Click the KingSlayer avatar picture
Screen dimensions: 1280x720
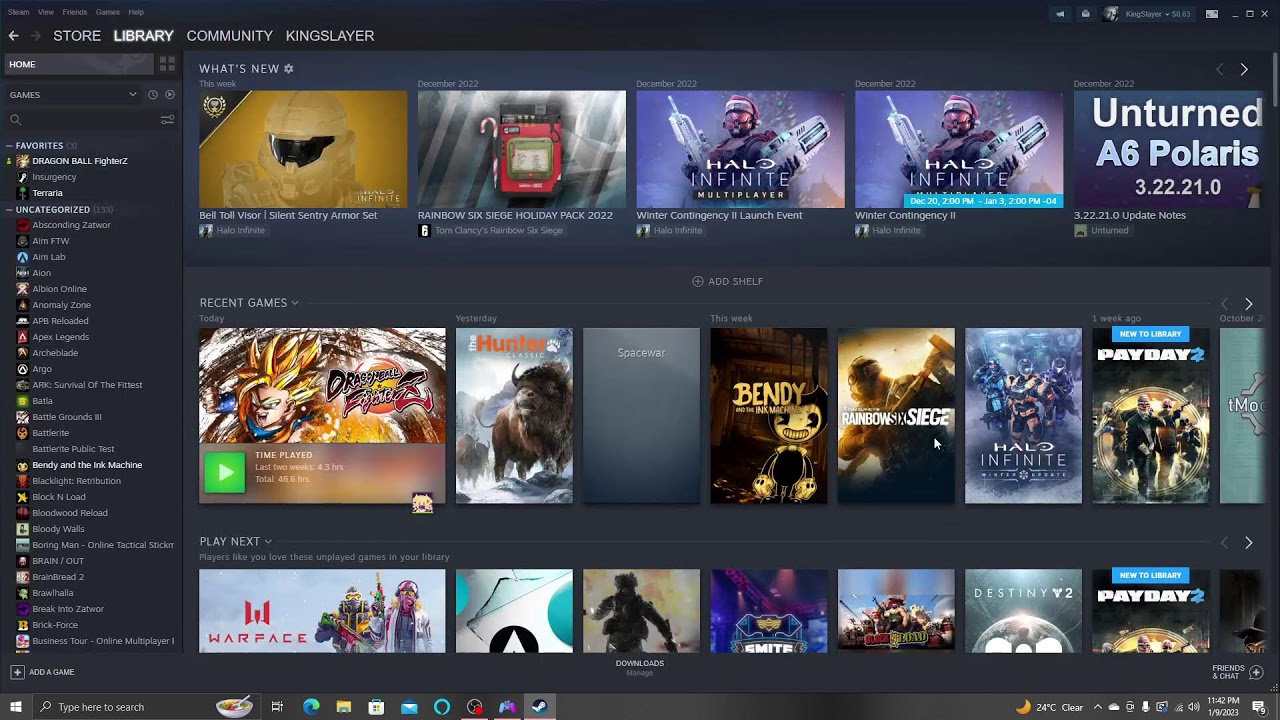coord(1111,14)
